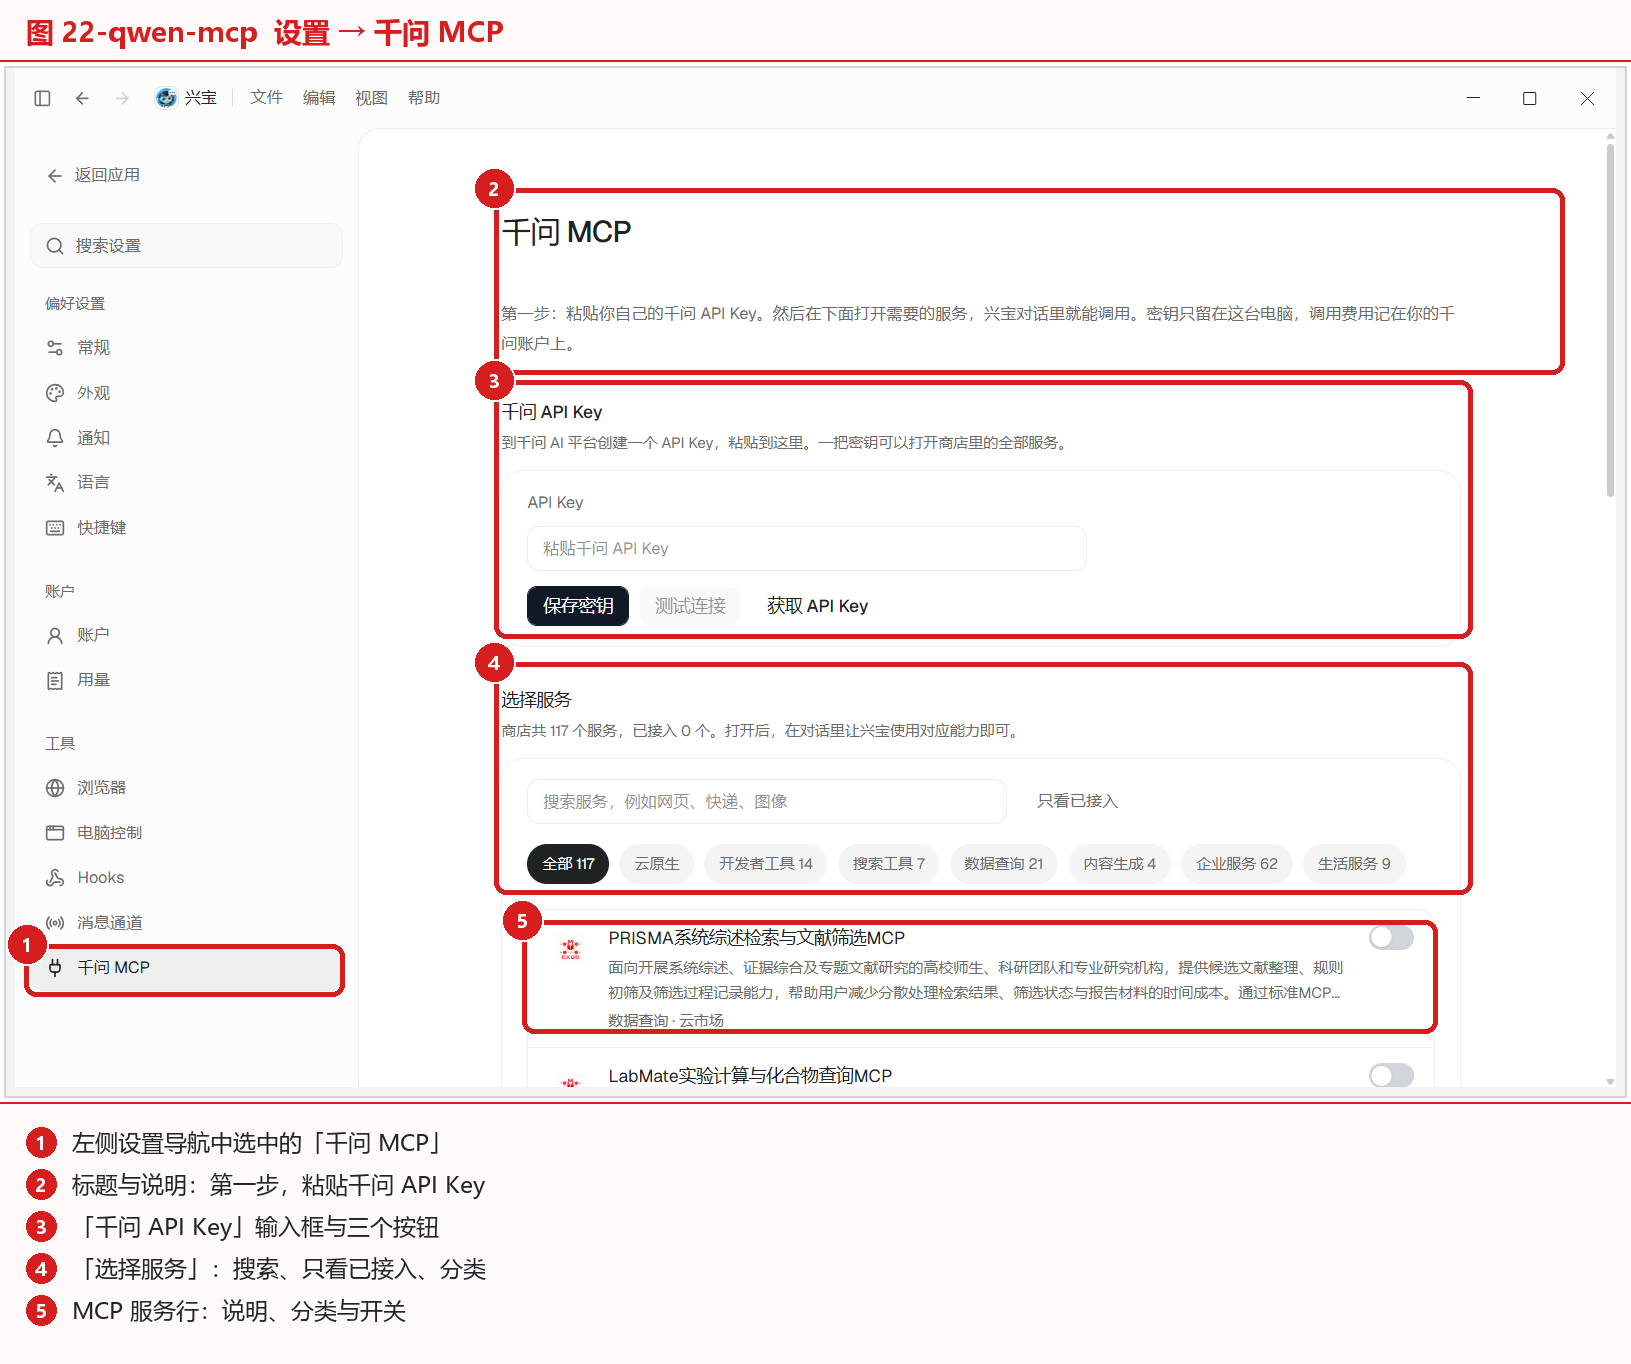Click the 兴宝 app logo
Viewport: 1631px width, 1364px height.
point(166,97)
